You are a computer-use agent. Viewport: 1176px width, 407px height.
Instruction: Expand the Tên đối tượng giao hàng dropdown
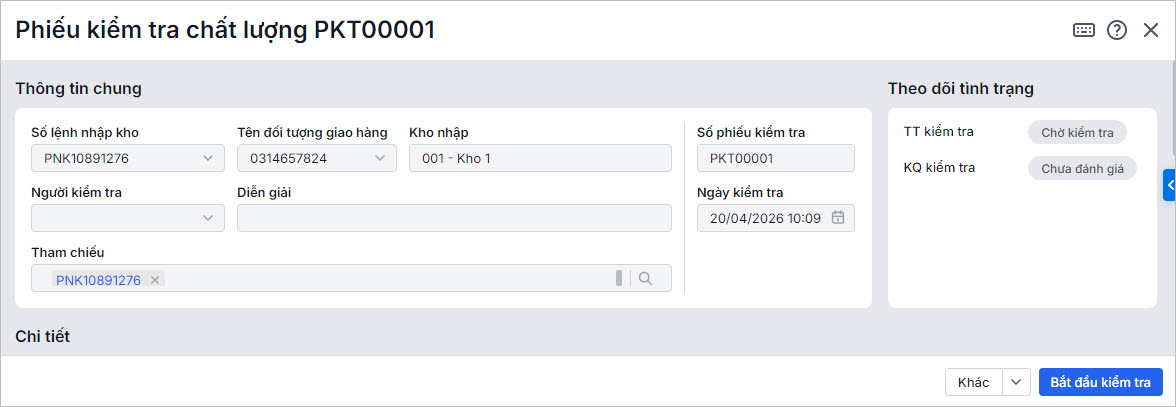click(380, 158)
